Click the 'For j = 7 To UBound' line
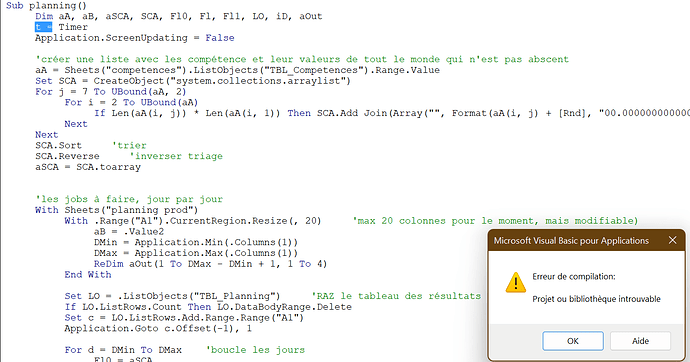This screenshot has height=362, width=690. click(x=111, y=91)
